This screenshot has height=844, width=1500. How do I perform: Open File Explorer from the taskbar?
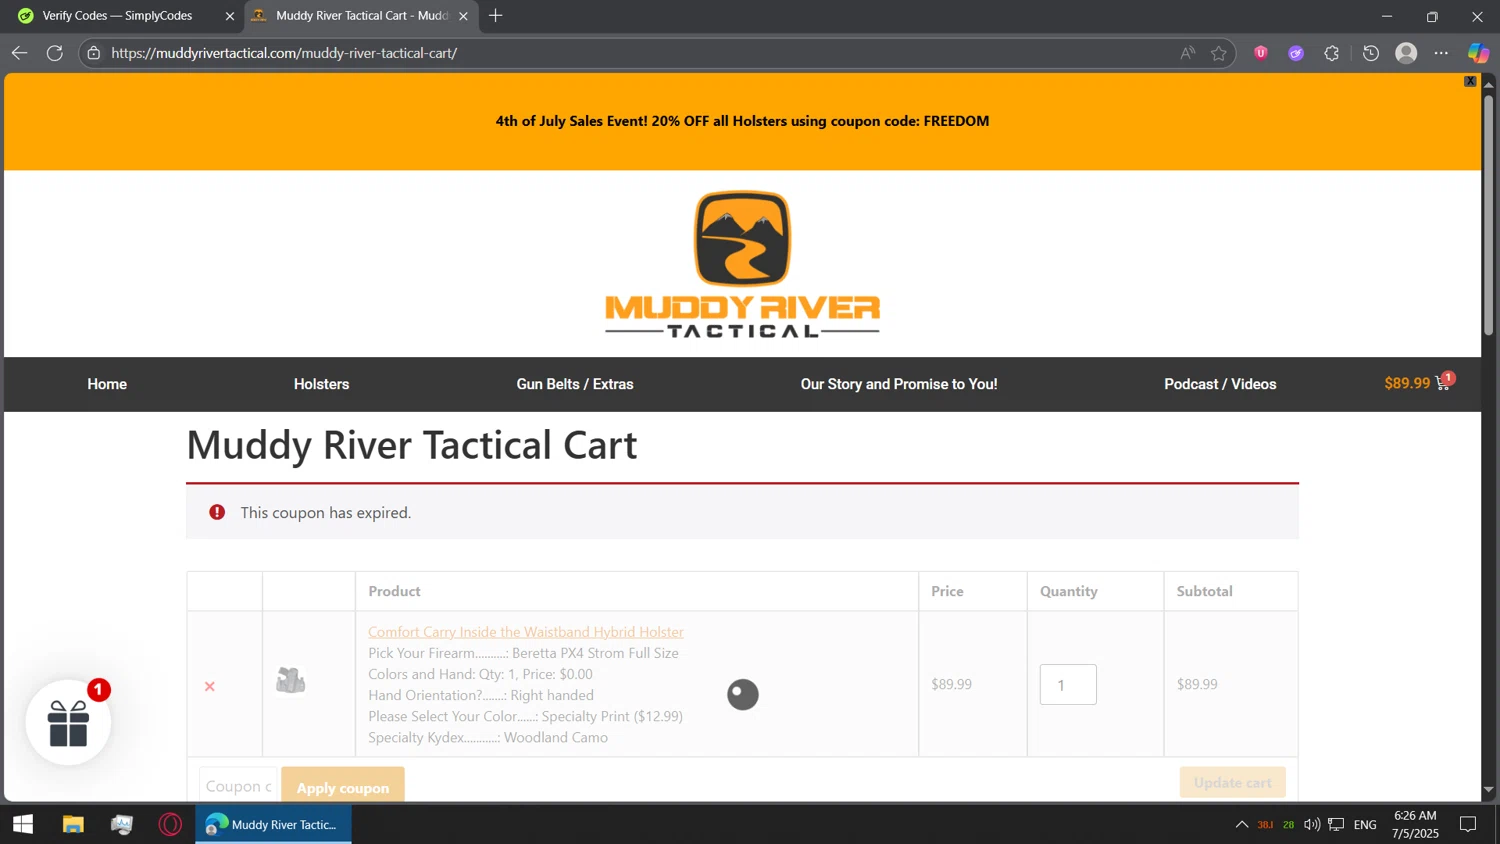73,824
